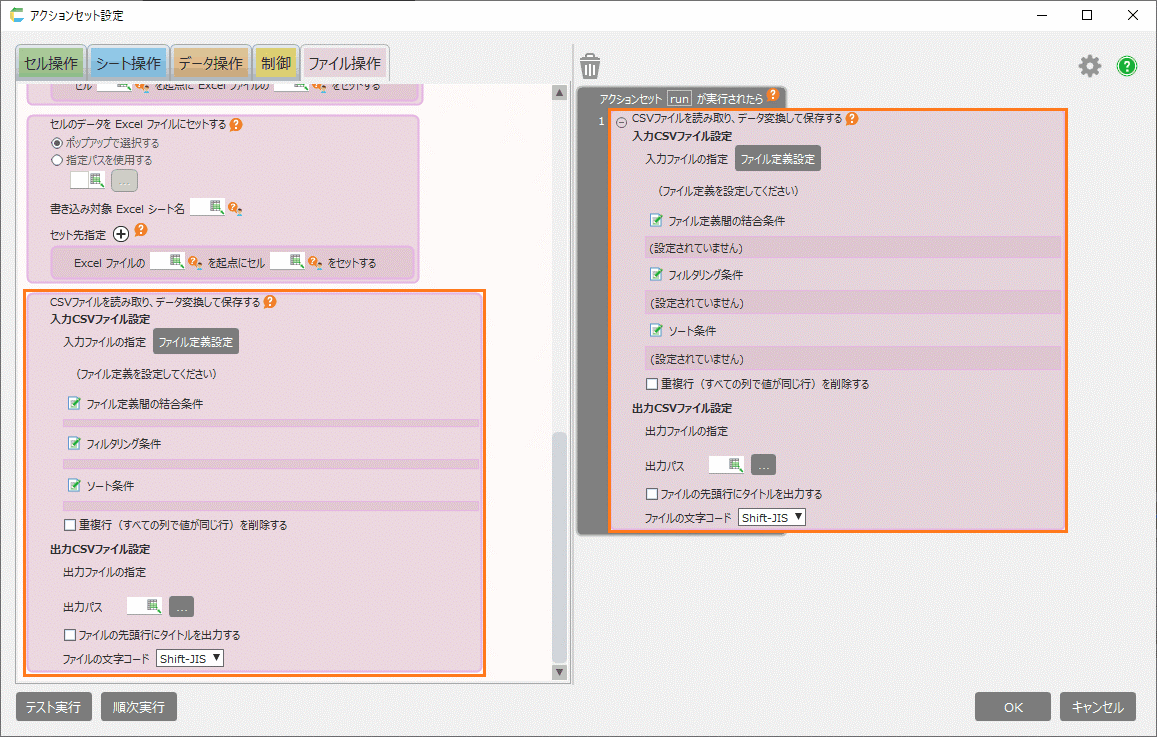
Task: Collapse the CSV action step with minus icon
Action: 621,122
